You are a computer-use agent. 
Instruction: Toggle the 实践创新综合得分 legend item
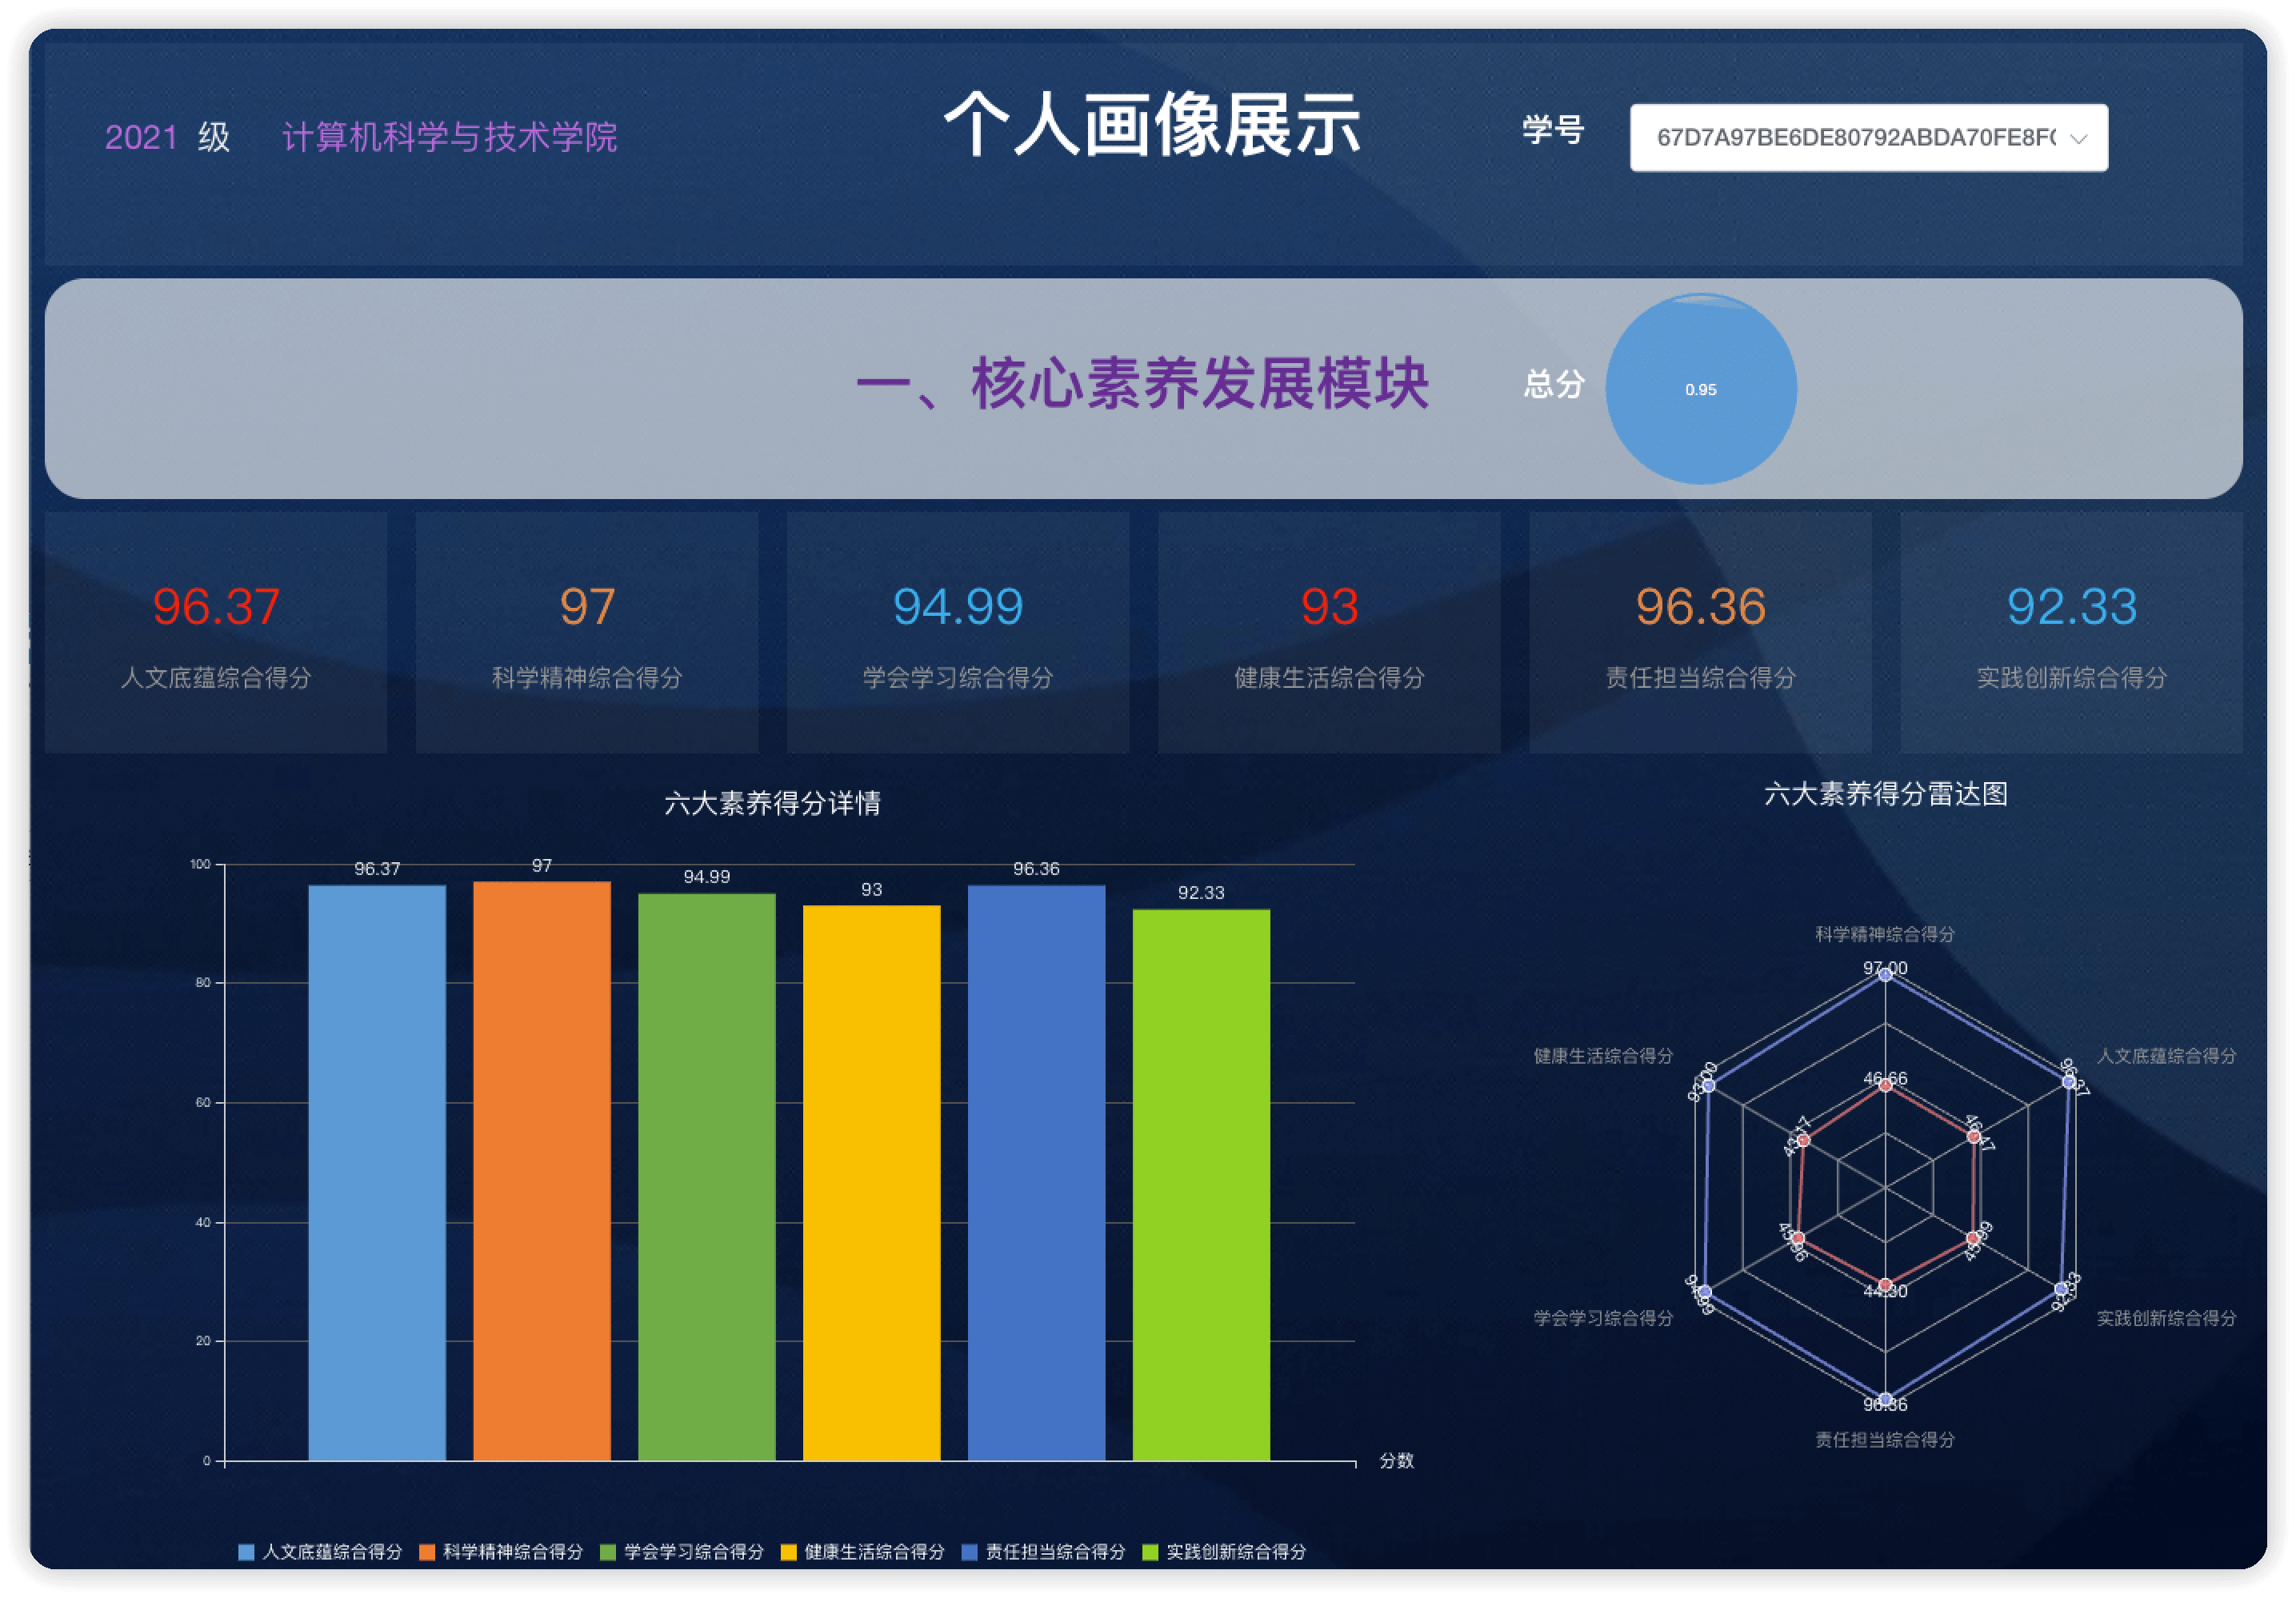(x=1225, y=1551)
